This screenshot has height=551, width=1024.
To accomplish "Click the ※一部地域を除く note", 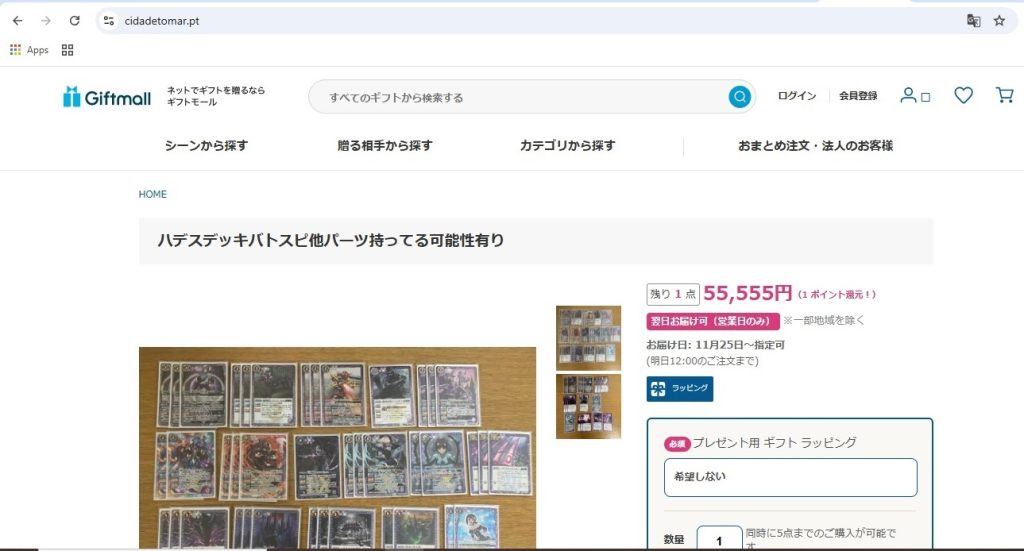I will [x=824, y=321].
